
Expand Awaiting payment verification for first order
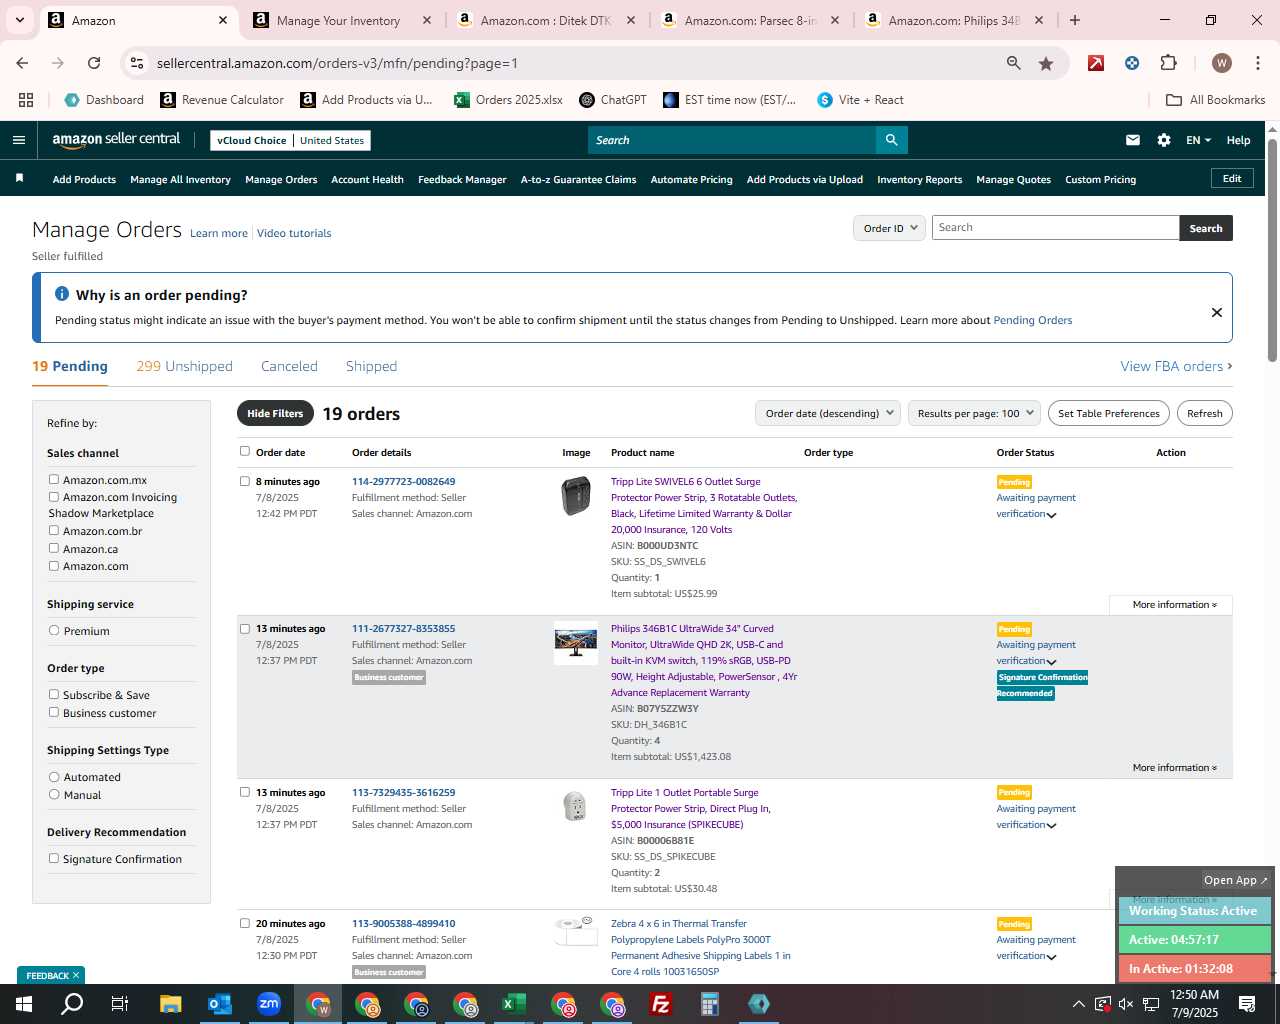pyautogui.click(x=1051, y=515)
